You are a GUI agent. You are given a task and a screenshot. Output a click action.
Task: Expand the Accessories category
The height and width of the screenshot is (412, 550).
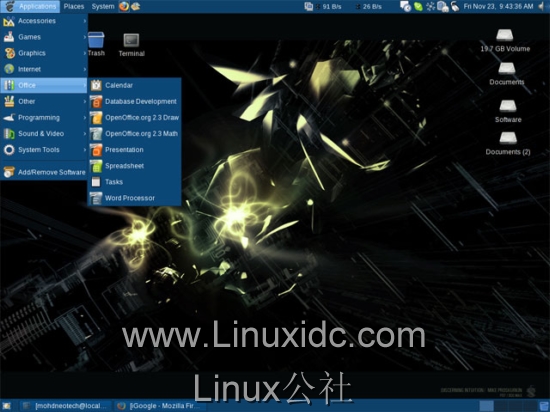pyautogui.click(x=44, y=21)
